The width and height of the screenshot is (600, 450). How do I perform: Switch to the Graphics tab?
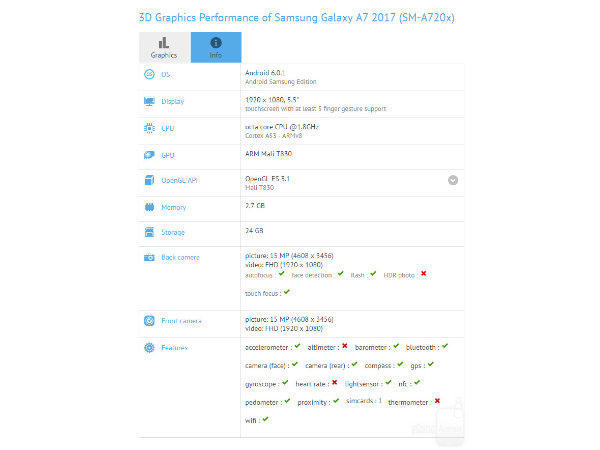pyautogui.click(x=165, y=47)
